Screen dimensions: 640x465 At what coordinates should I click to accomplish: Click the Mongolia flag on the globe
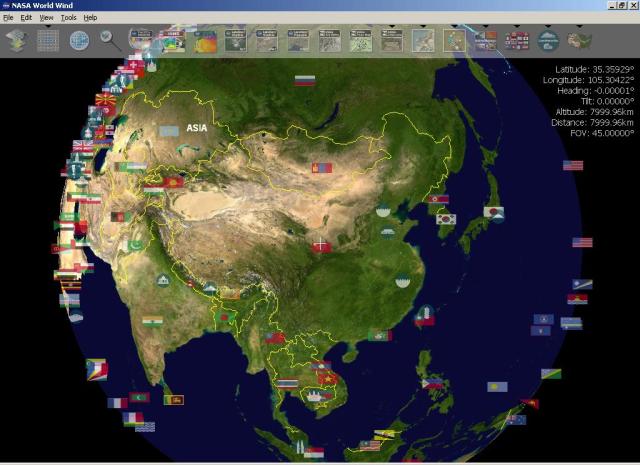click(322, 167)
